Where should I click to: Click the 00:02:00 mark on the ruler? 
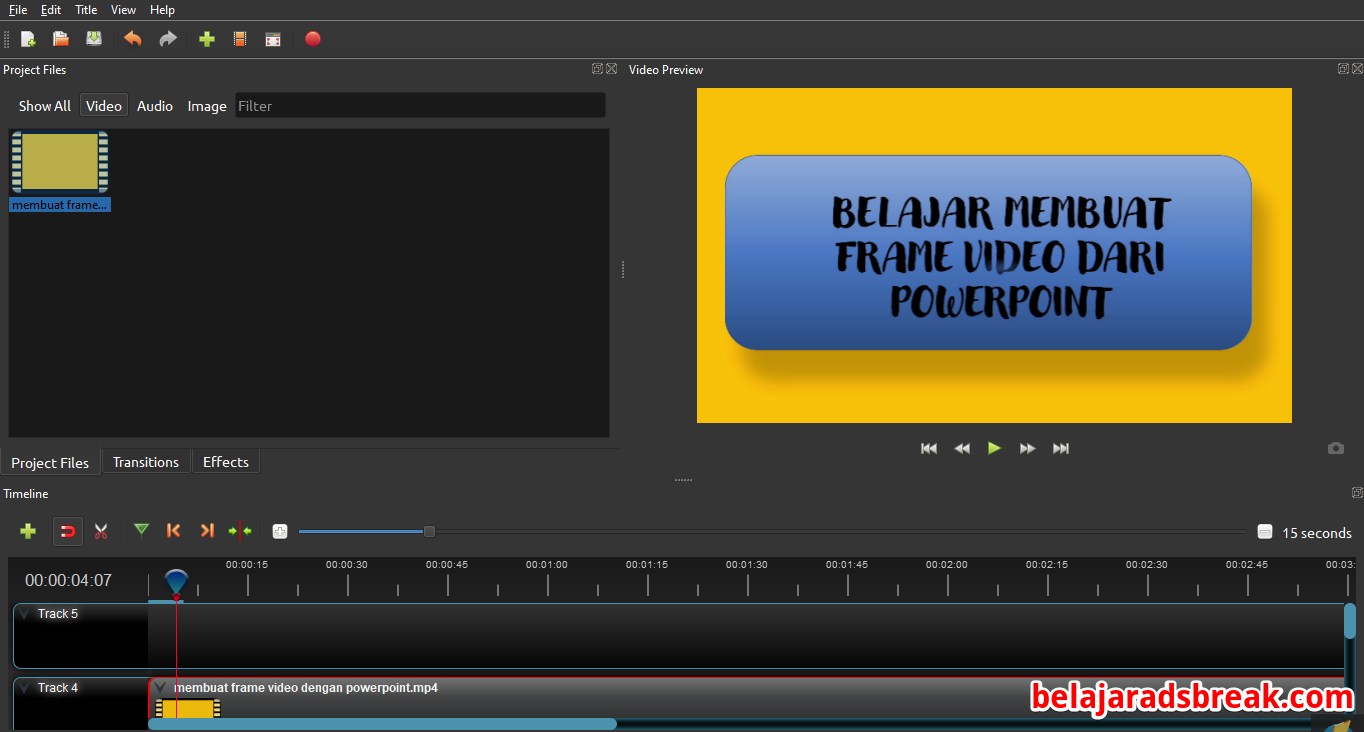pos(947,565)
